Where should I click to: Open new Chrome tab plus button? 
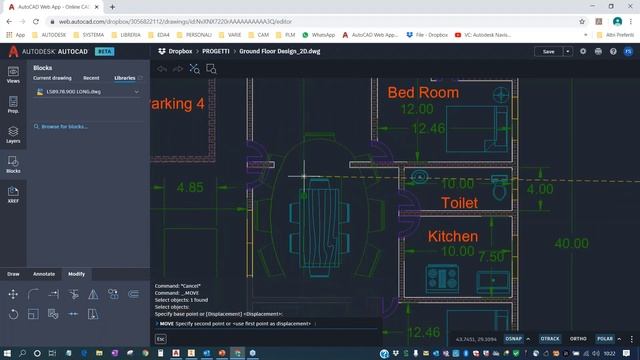click(x=112, y=7)
